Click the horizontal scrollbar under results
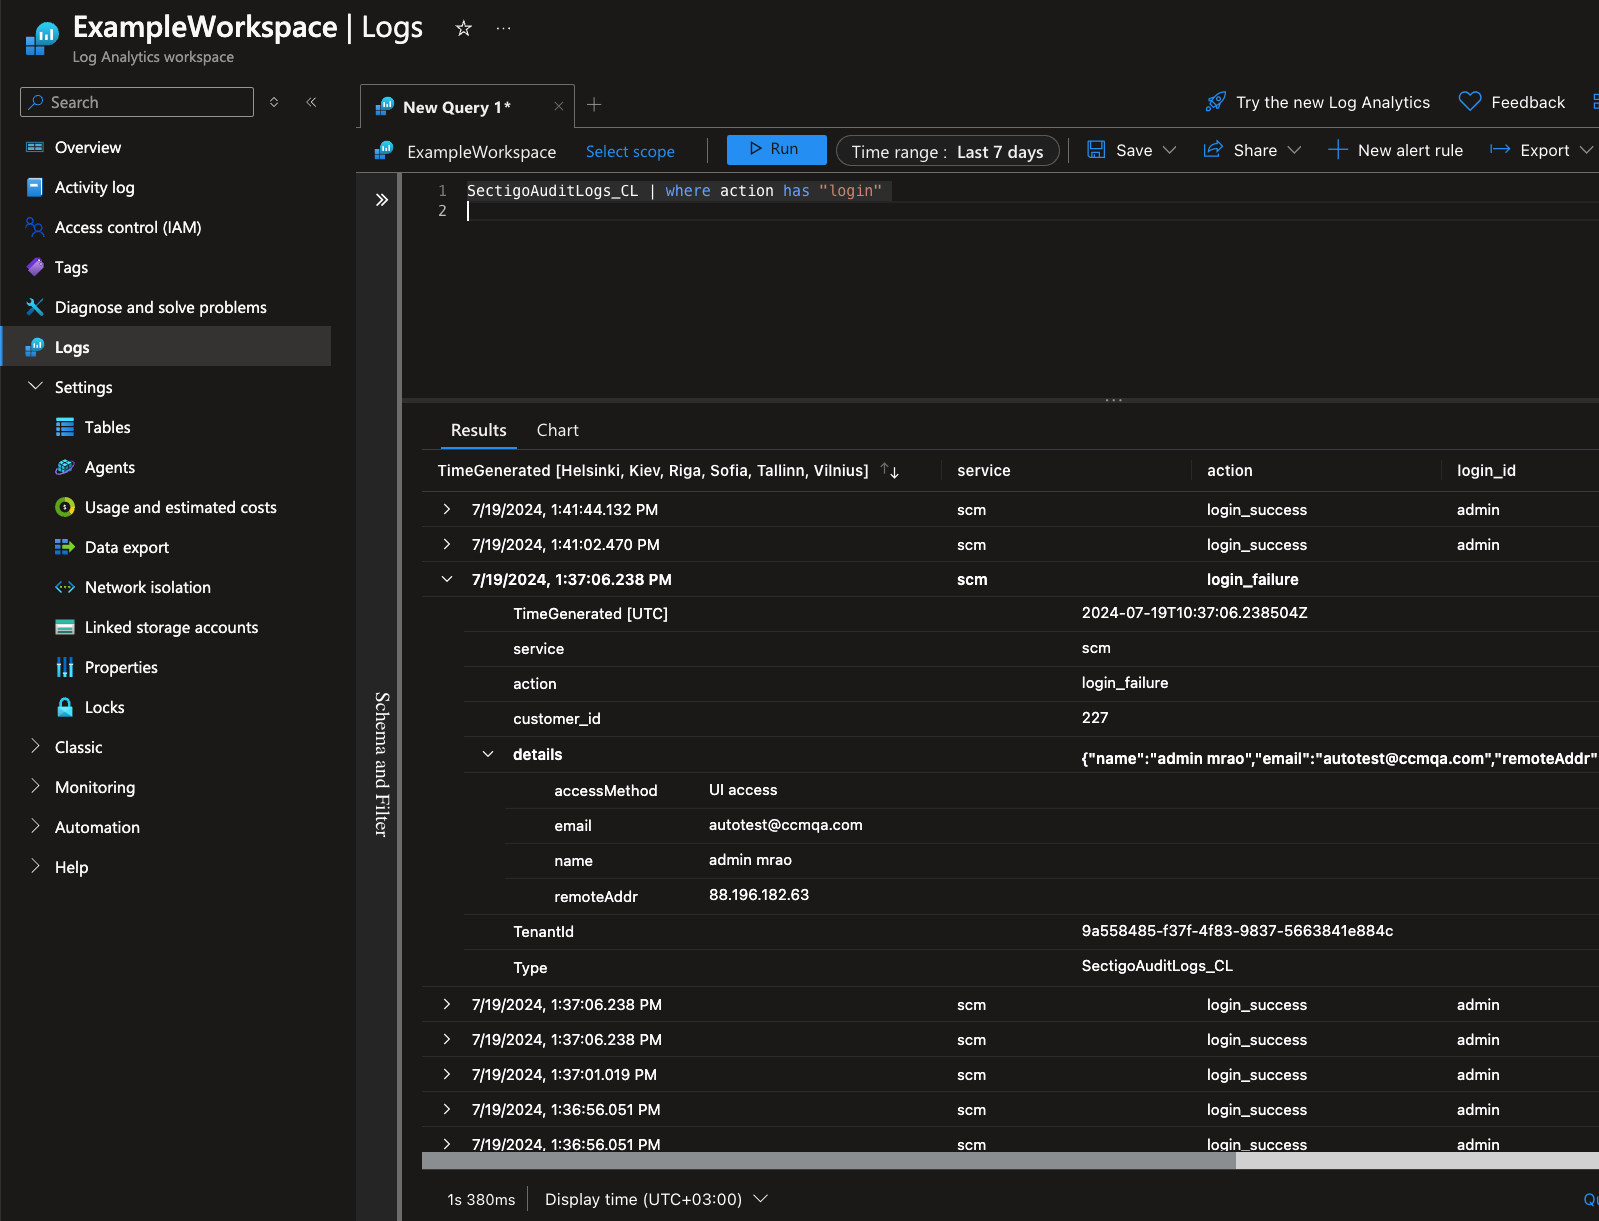 coord(829,1161)
